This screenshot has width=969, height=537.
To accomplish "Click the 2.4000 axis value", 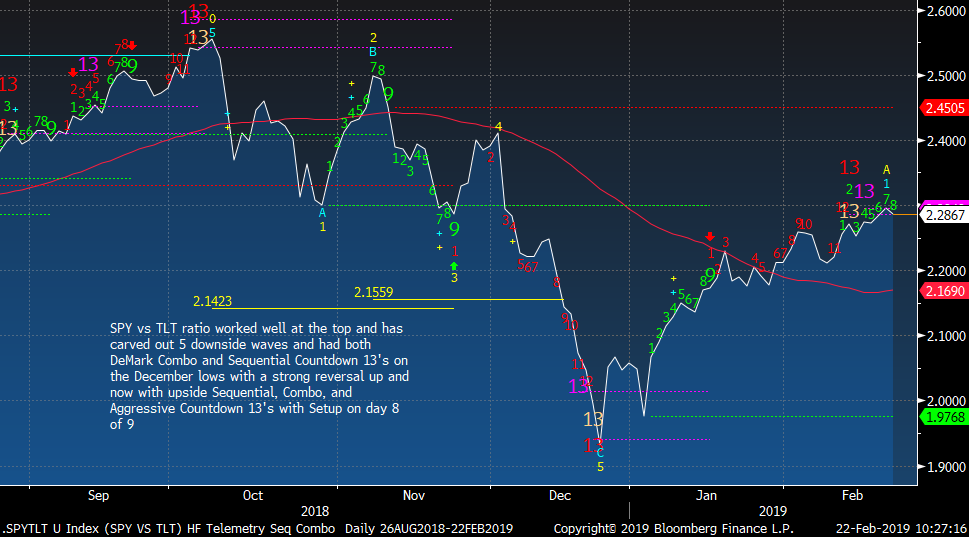I will coord(946,141).
